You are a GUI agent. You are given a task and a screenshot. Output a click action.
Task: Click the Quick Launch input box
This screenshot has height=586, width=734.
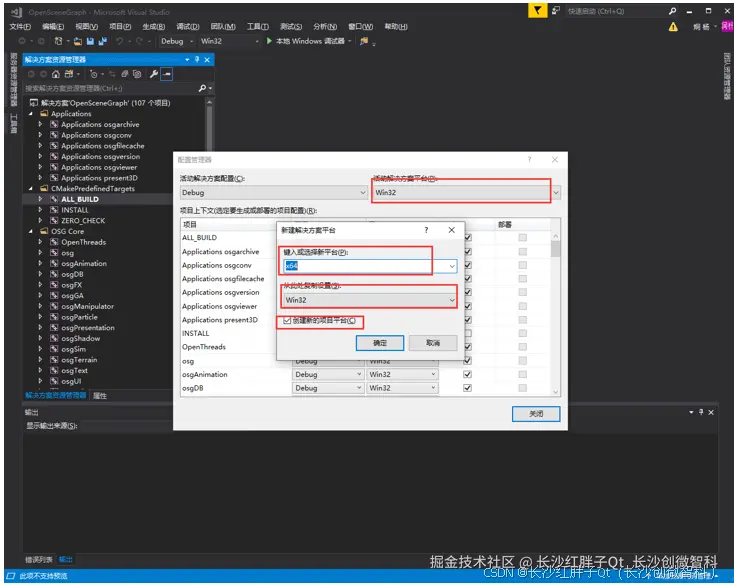pyautogui.click(x=616, y=11)
